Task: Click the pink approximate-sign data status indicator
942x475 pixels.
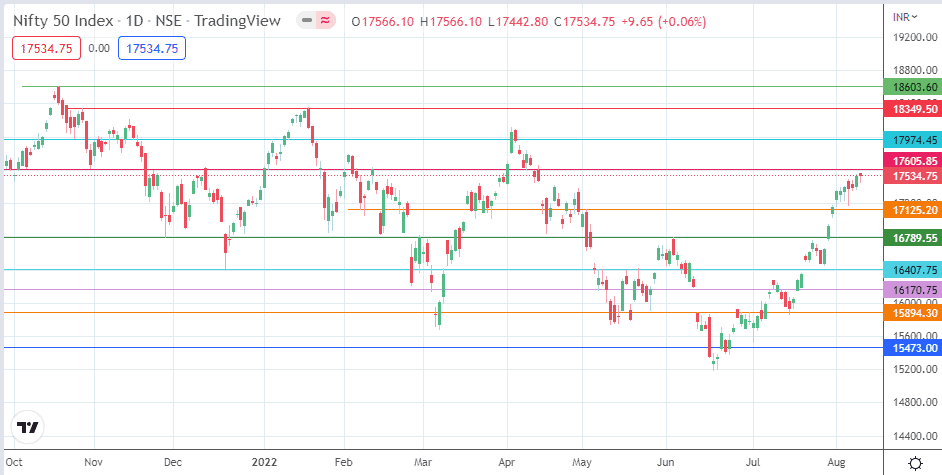Action: (x=325, y=21)
